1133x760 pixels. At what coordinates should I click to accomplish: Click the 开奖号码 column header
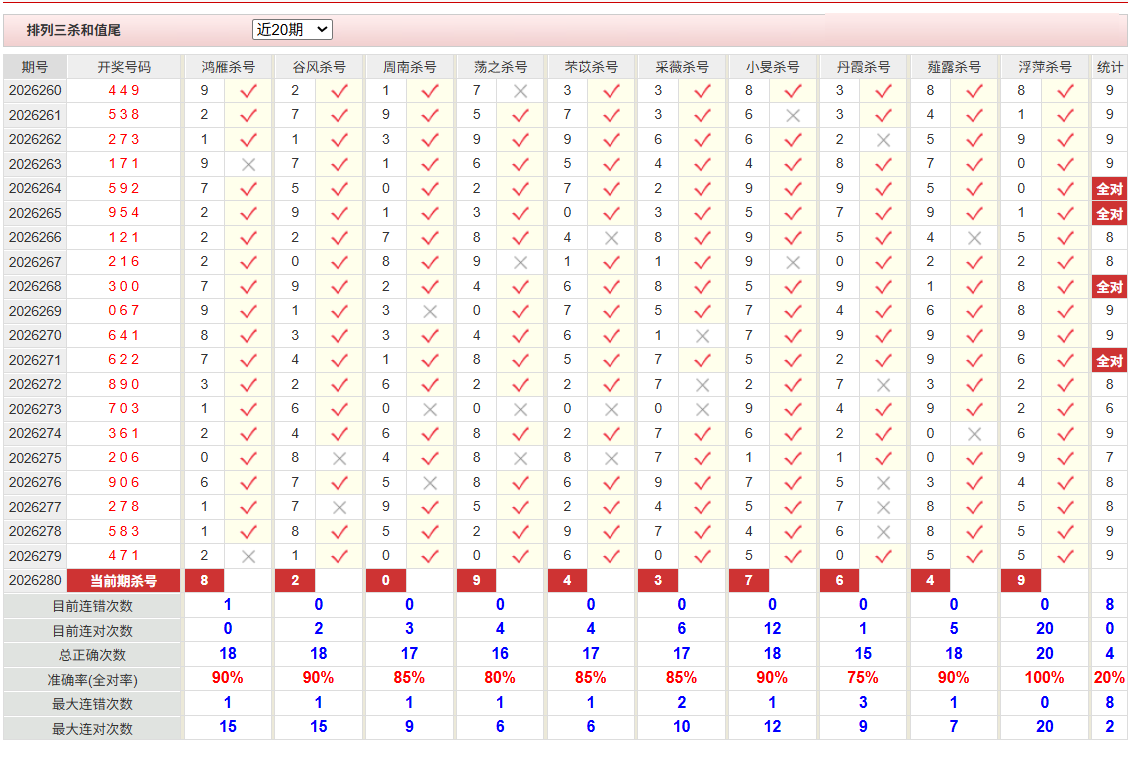tap(124, 67)
